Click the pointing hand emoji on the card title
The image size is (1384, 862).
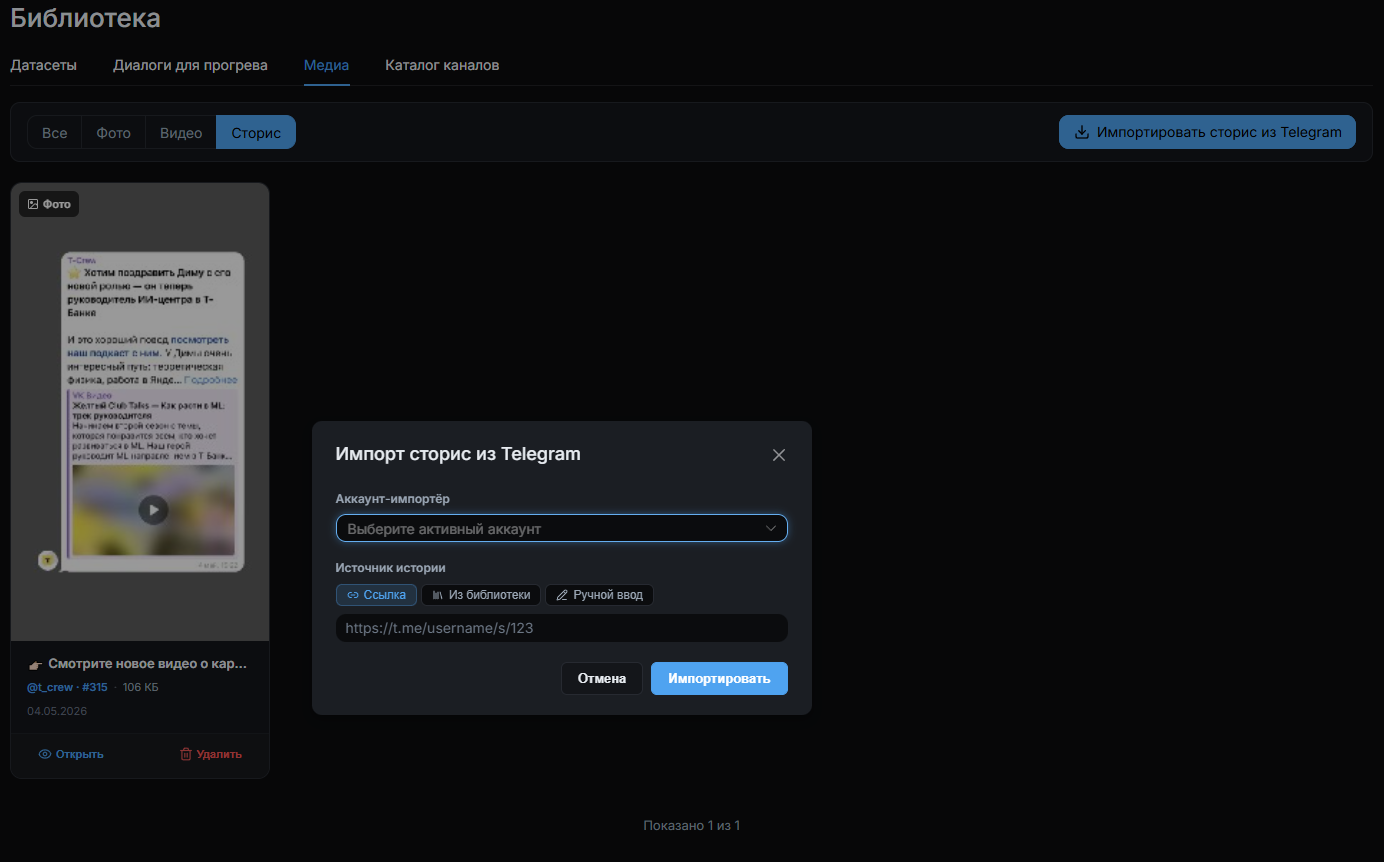click(35, 663)
